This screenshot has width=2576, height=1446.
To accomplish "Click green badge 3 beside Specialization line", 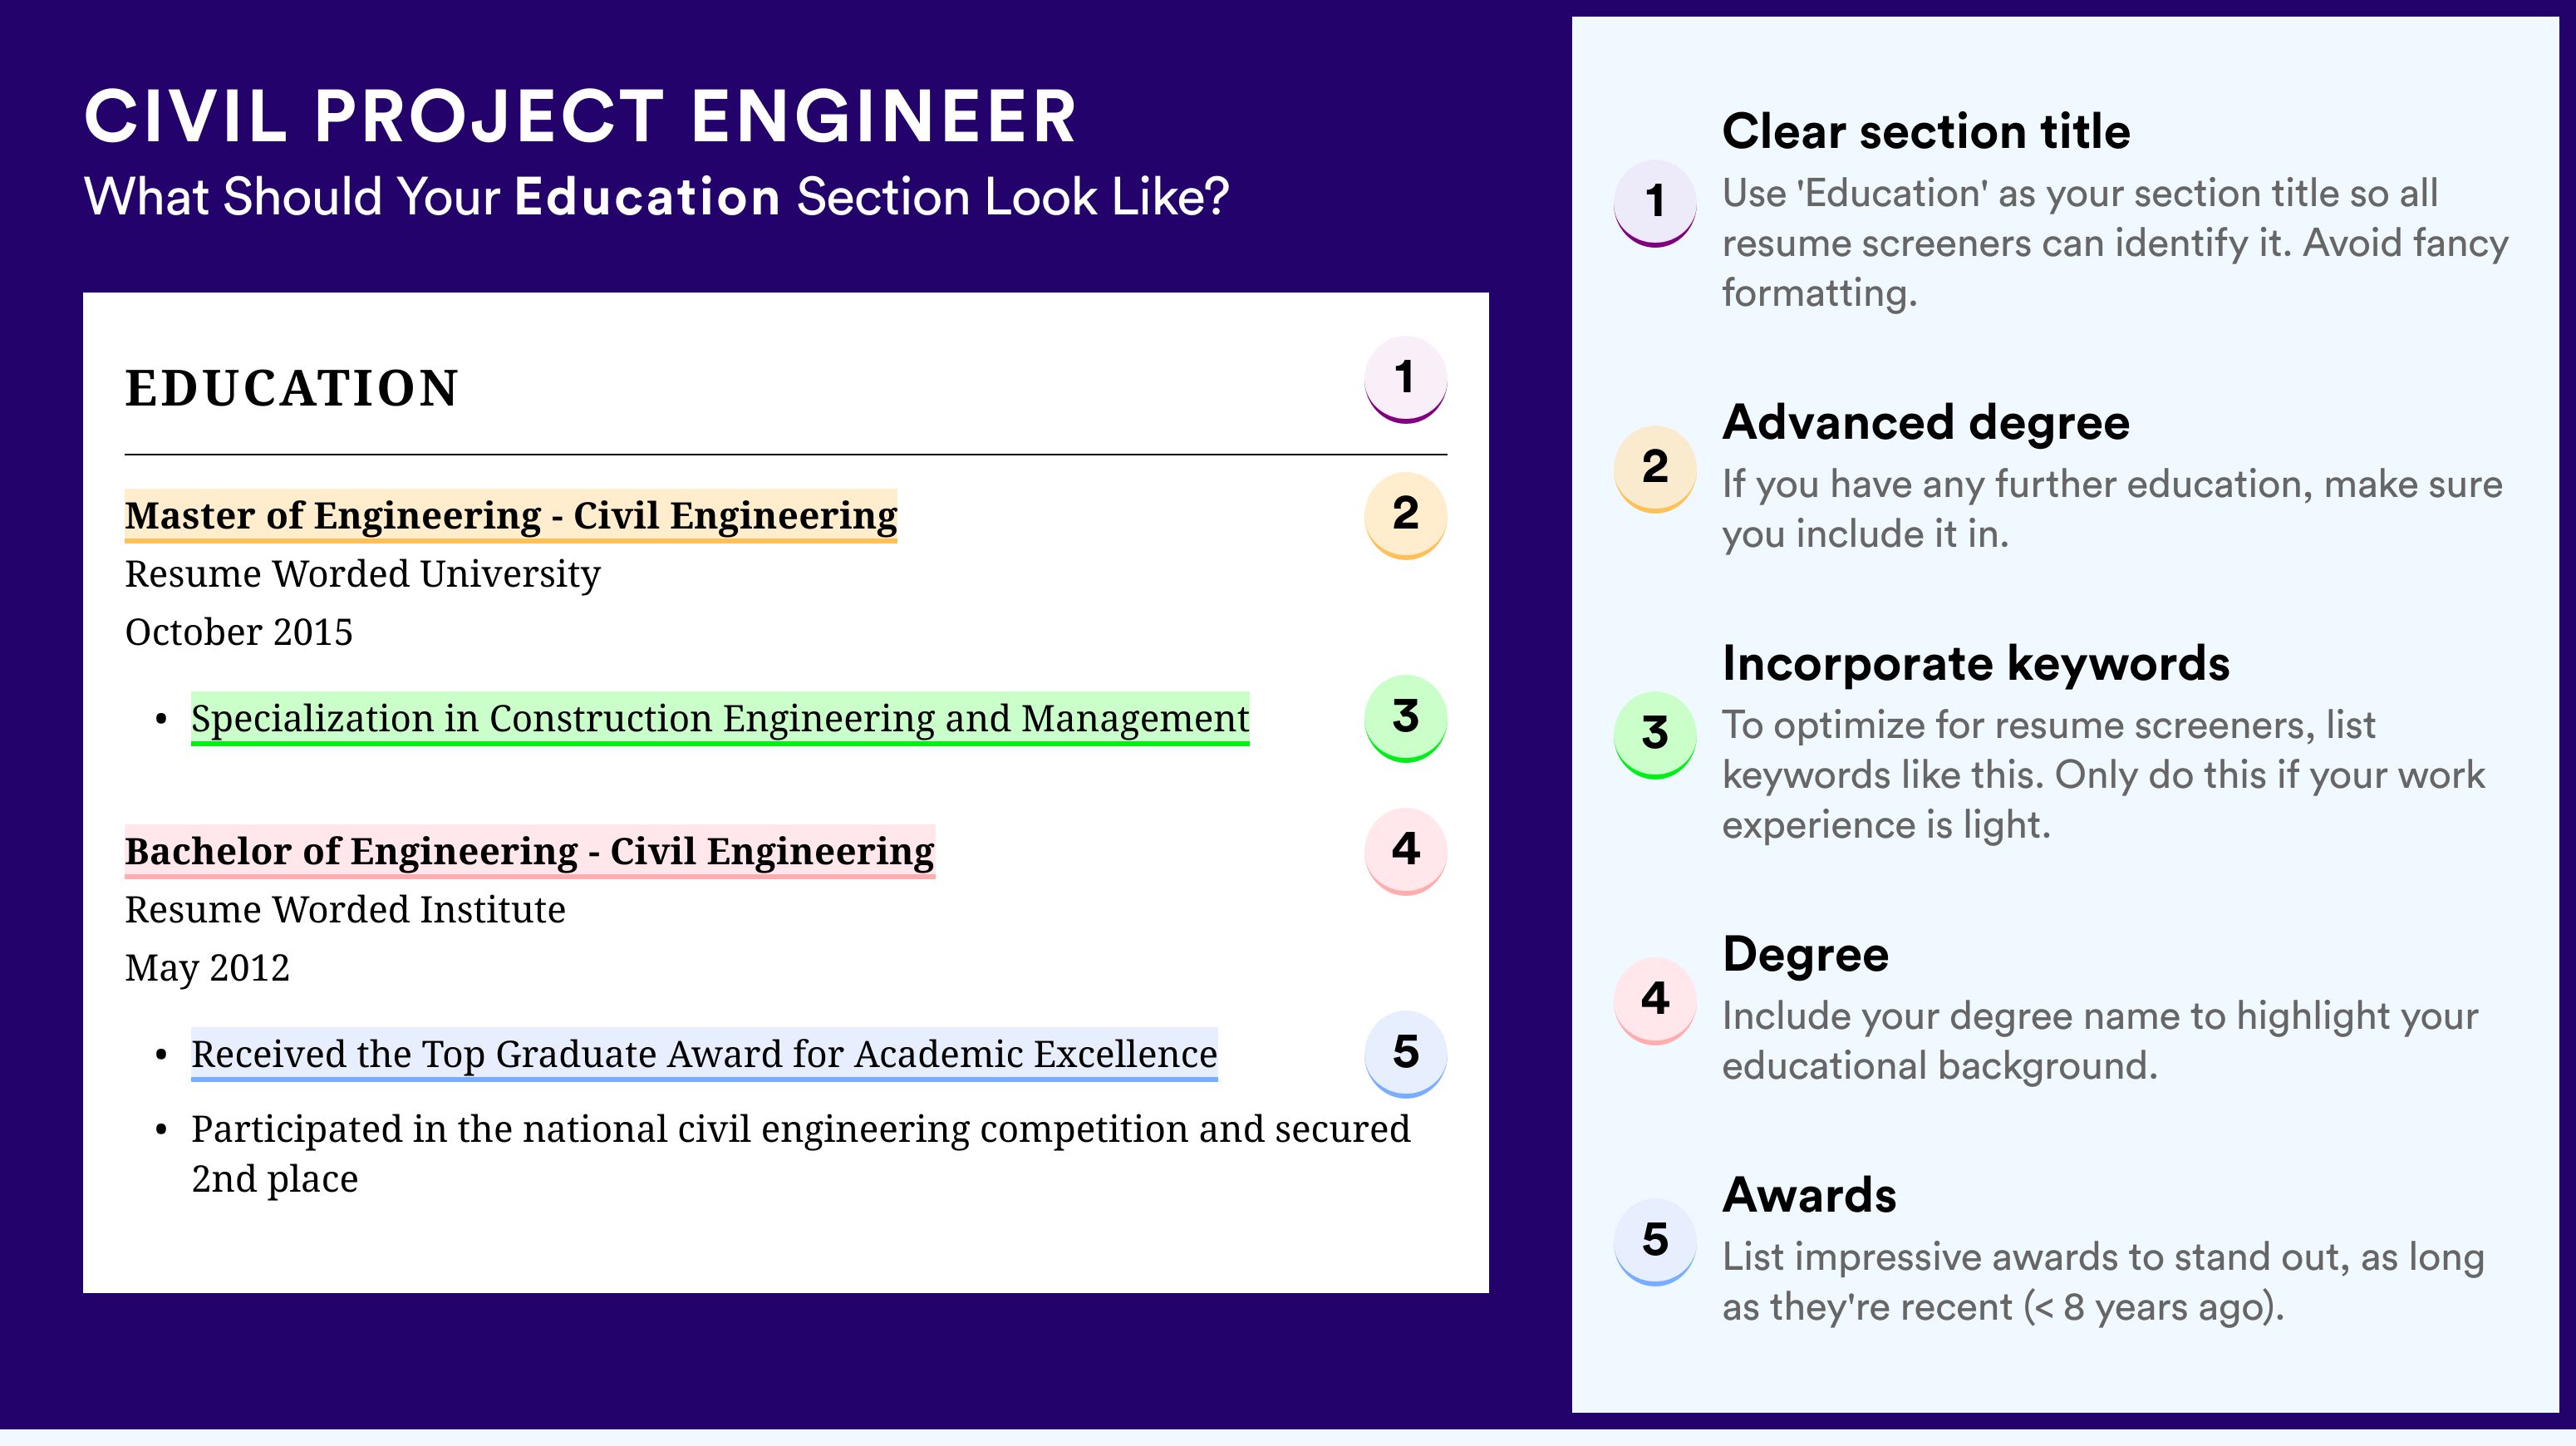I will (x=1405, y=718).
